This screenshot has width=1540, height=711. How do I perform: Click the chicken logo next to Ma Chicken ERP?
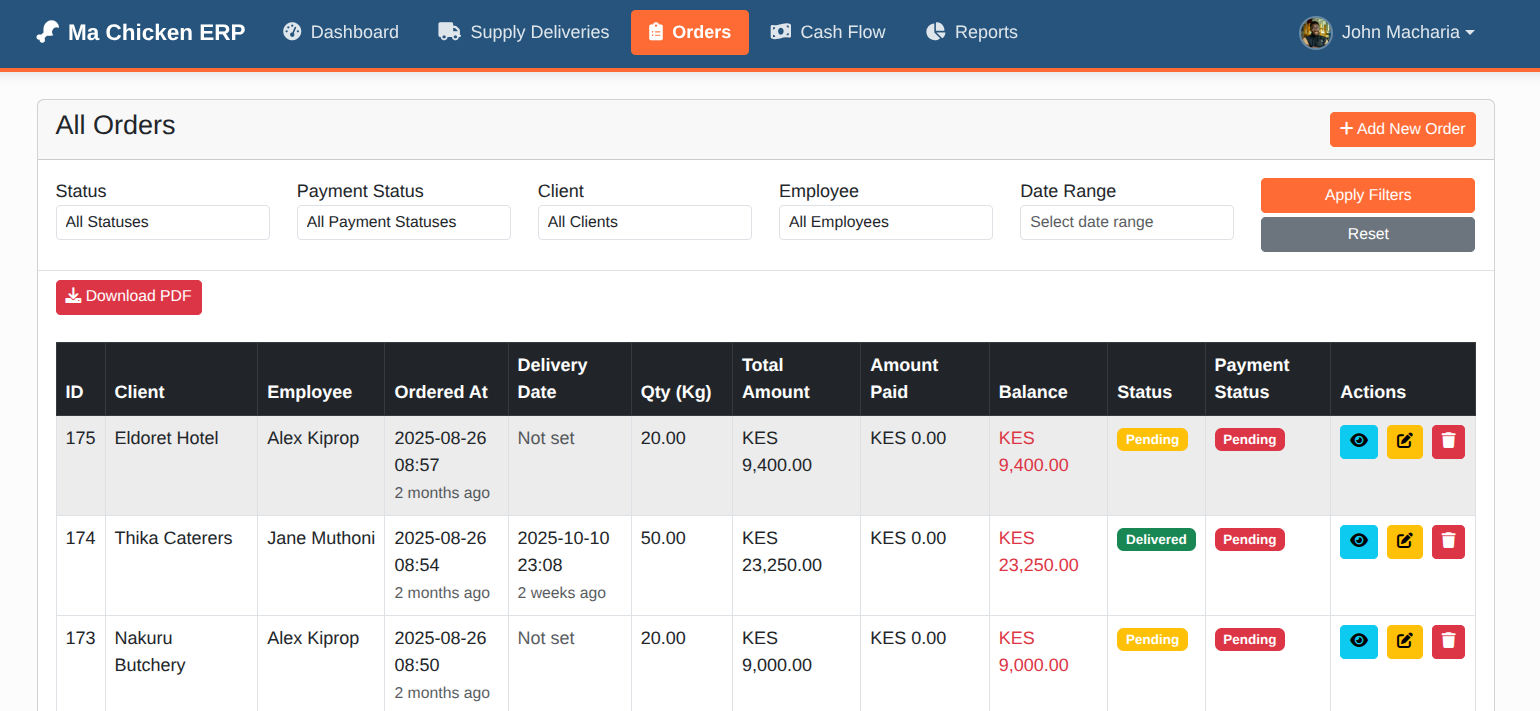[47, 31]
